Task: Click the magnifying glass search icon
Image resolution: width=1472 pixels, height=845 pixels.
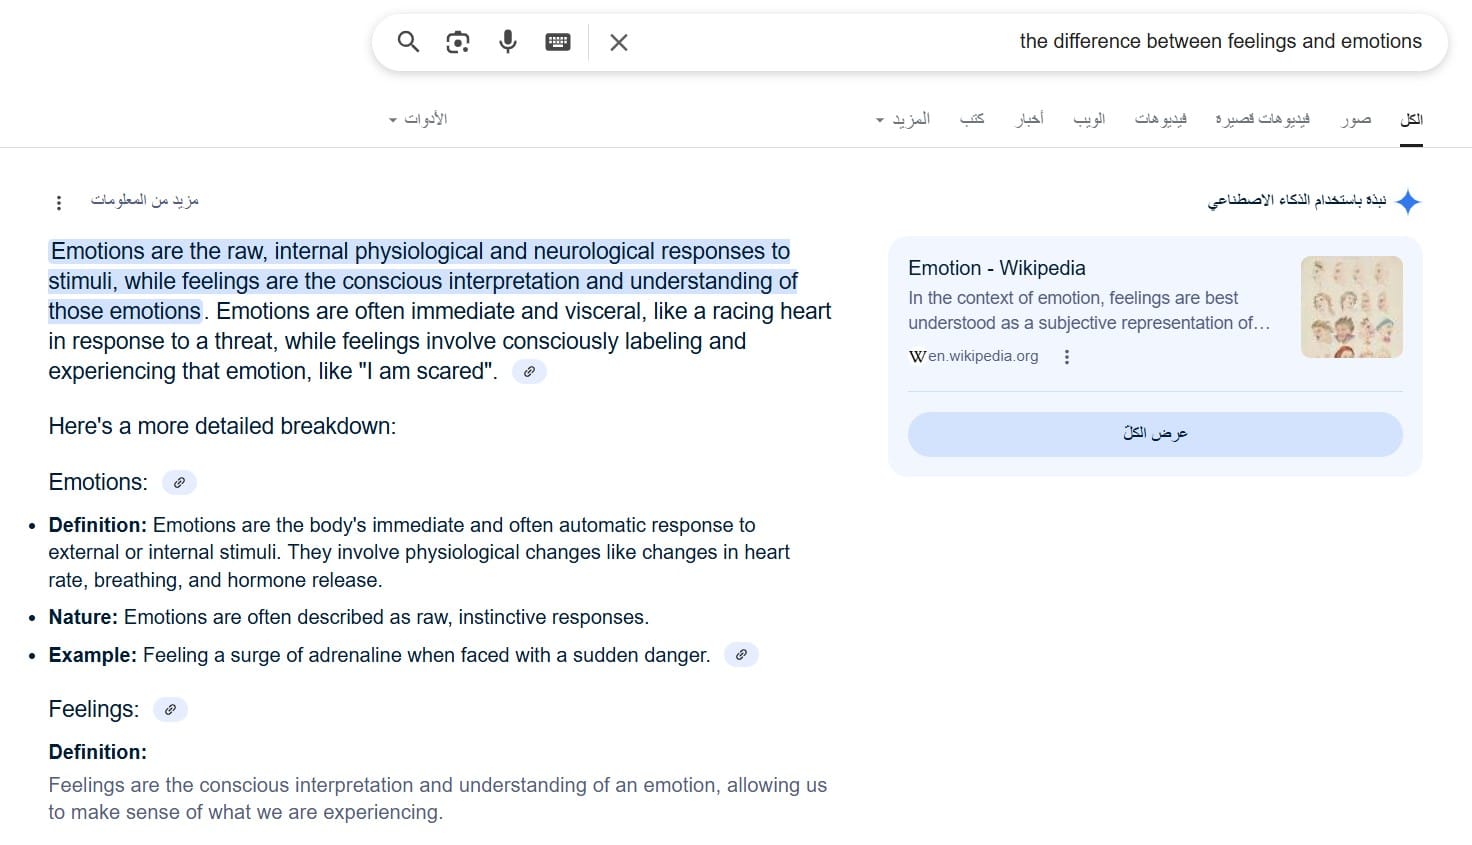Action: tap(408, 42)
